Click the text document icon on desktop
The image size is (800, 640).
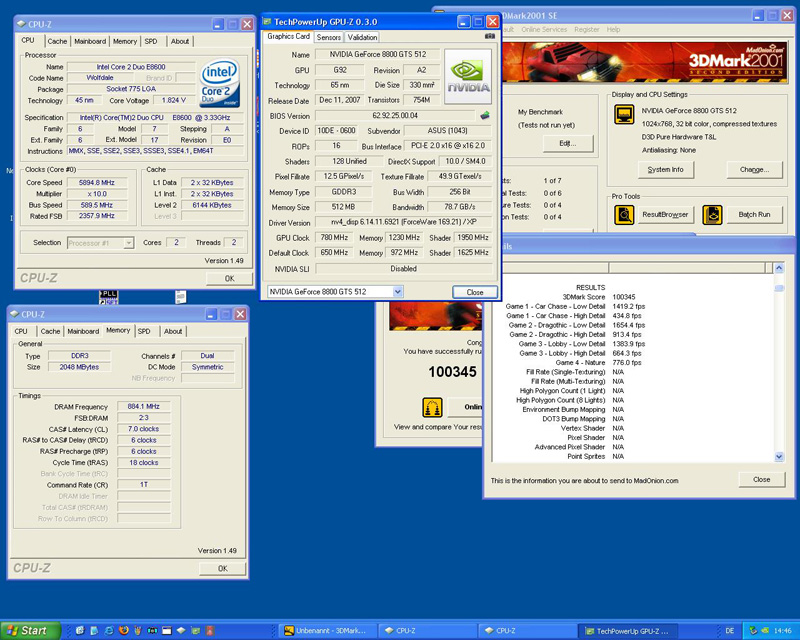(x=181, y=297)
